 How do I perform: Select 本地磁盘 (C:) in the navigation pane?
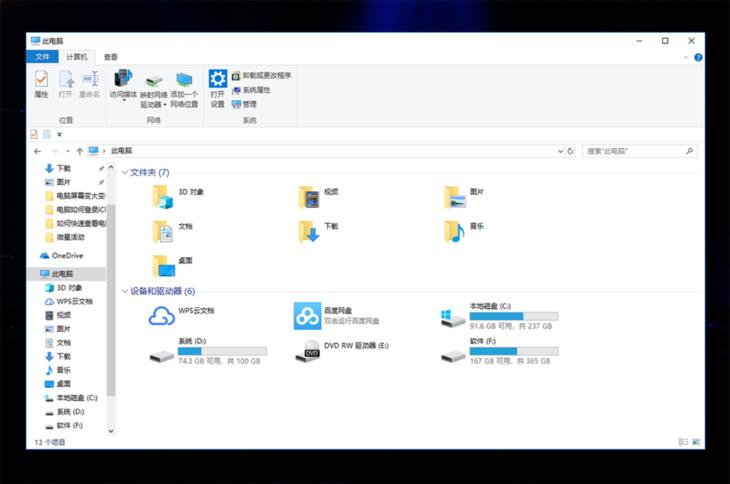pyautogui.click(x=71, y=398)
